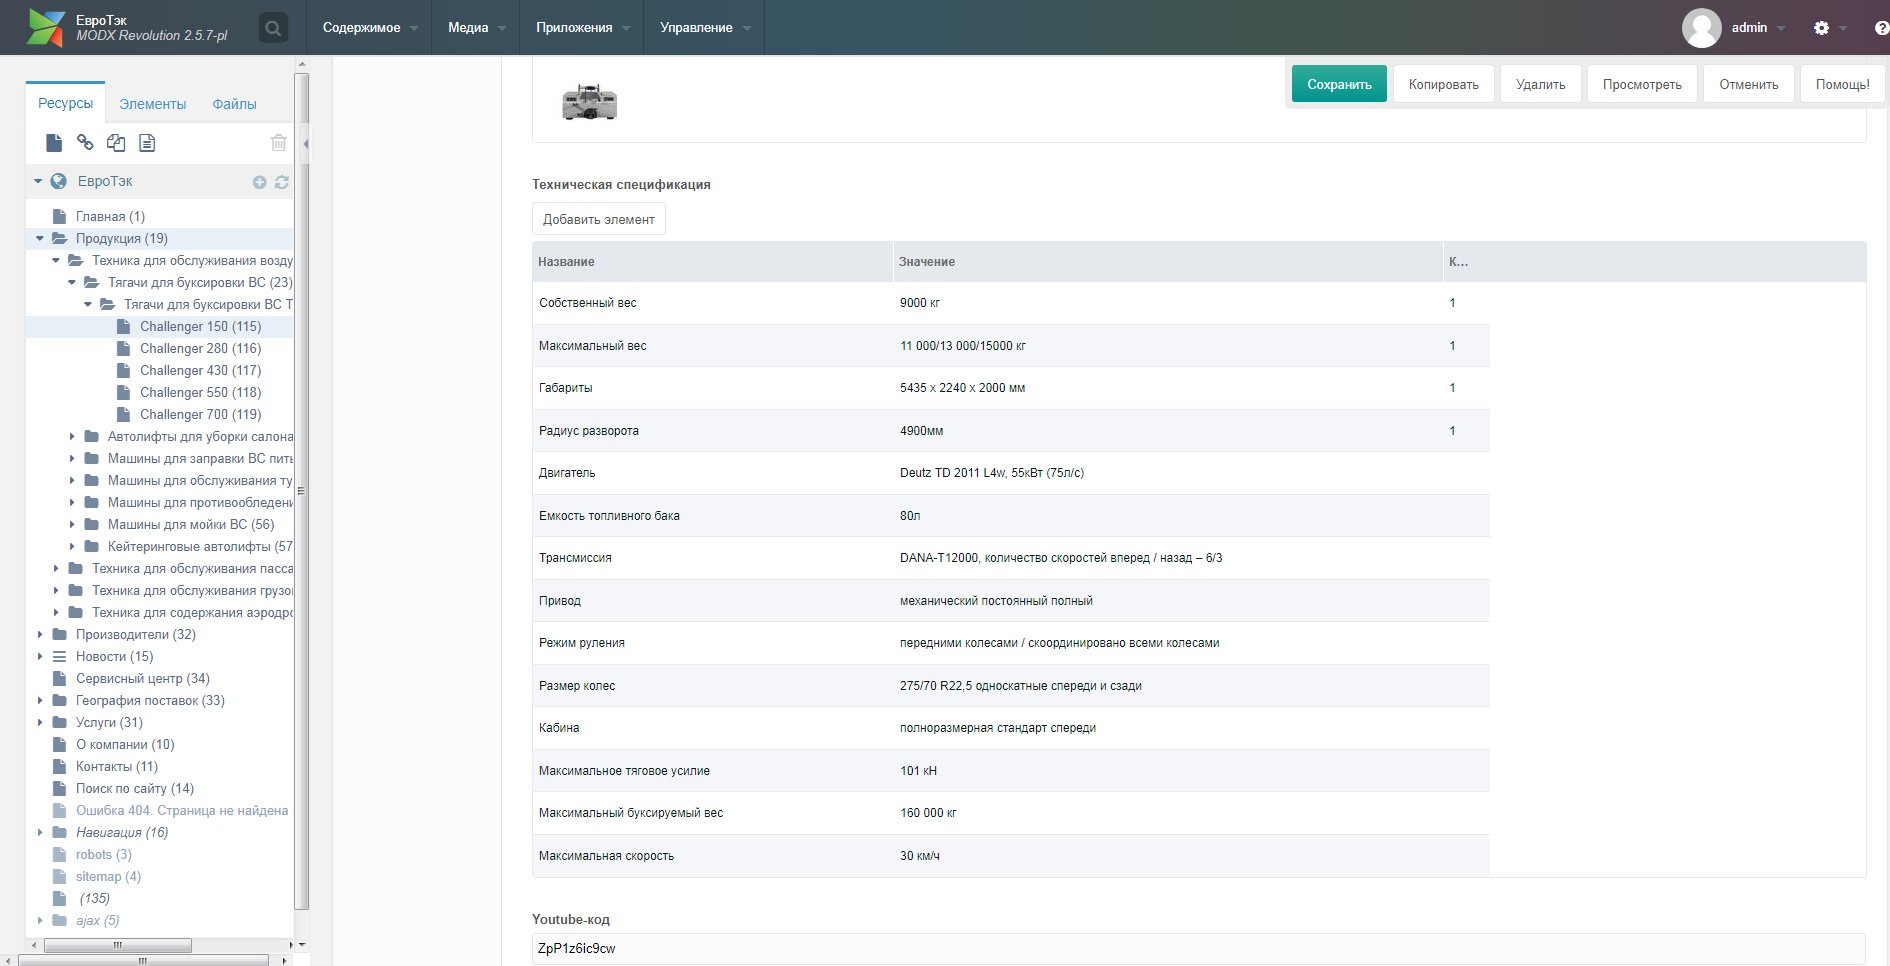Expand the Услуги (31) folder
The image size is (1890, 966).
[40, 722]
